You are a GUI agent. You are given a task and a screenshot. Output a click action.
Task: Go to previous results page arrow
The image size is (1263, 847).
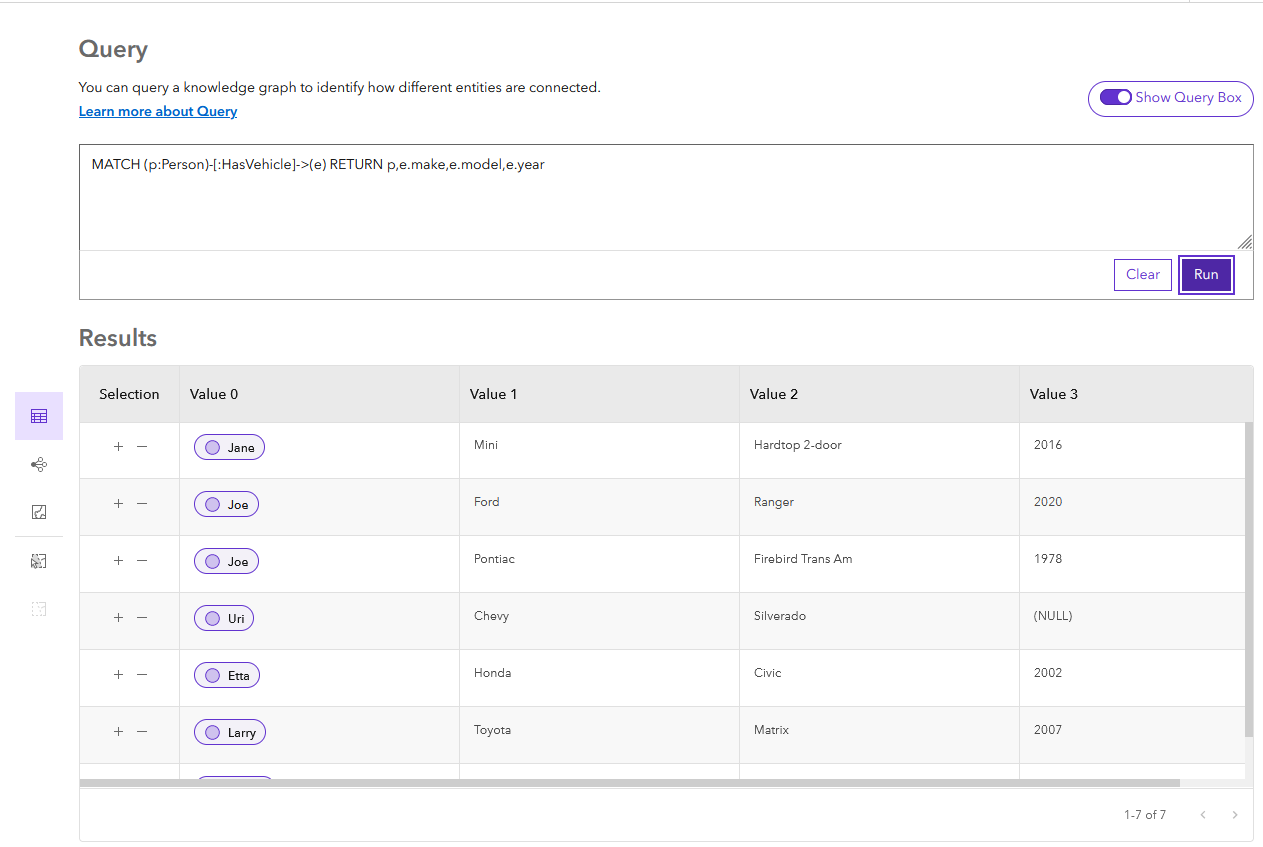pyautogui.click(x=1203, y=815)
